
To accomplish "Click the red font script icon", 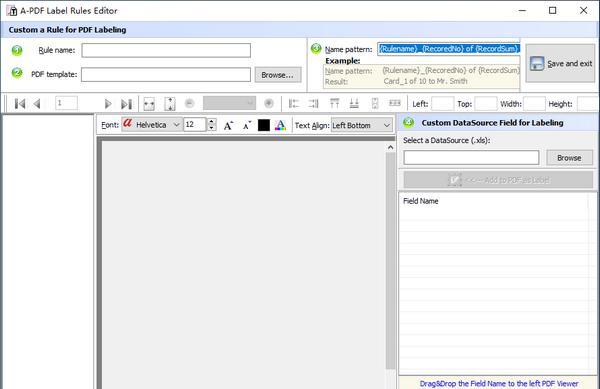I will click(127, 124).
